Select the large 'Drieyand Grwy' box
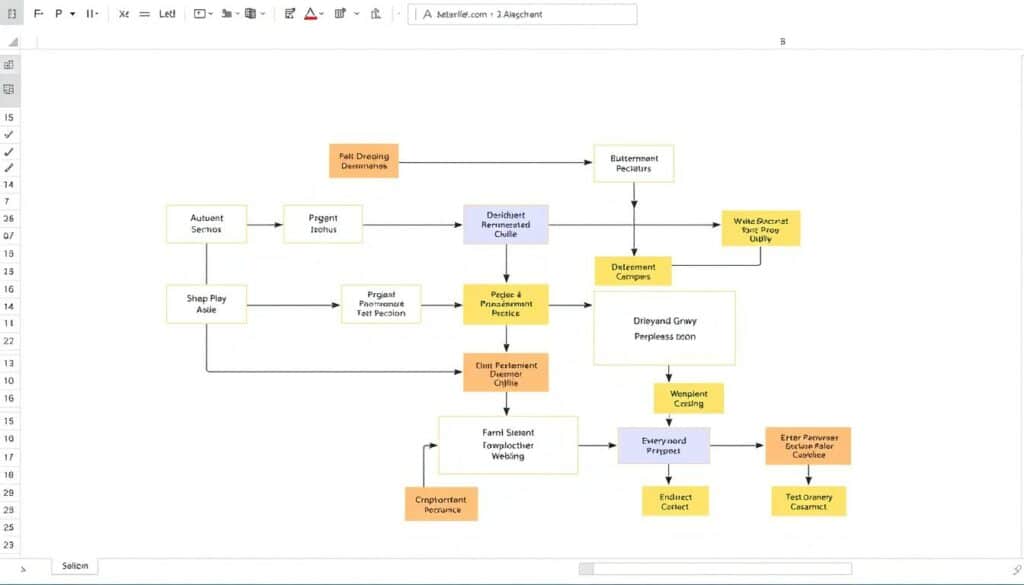The height and width of the screenshot is (585, 1024). 664,328
